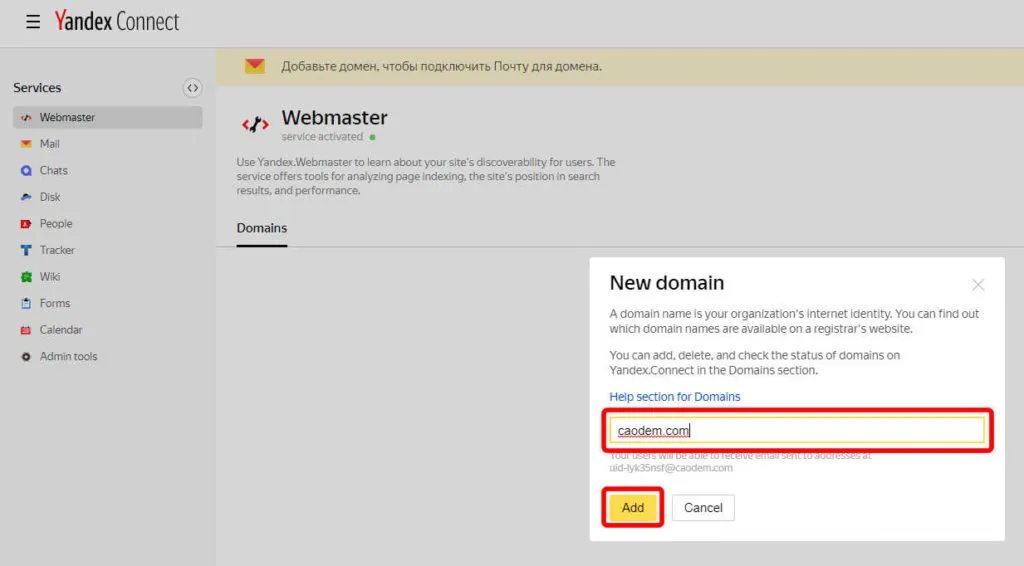
Task: Collapse the Services sidebar with arrow toggle
Action: [x=192, y=88]
